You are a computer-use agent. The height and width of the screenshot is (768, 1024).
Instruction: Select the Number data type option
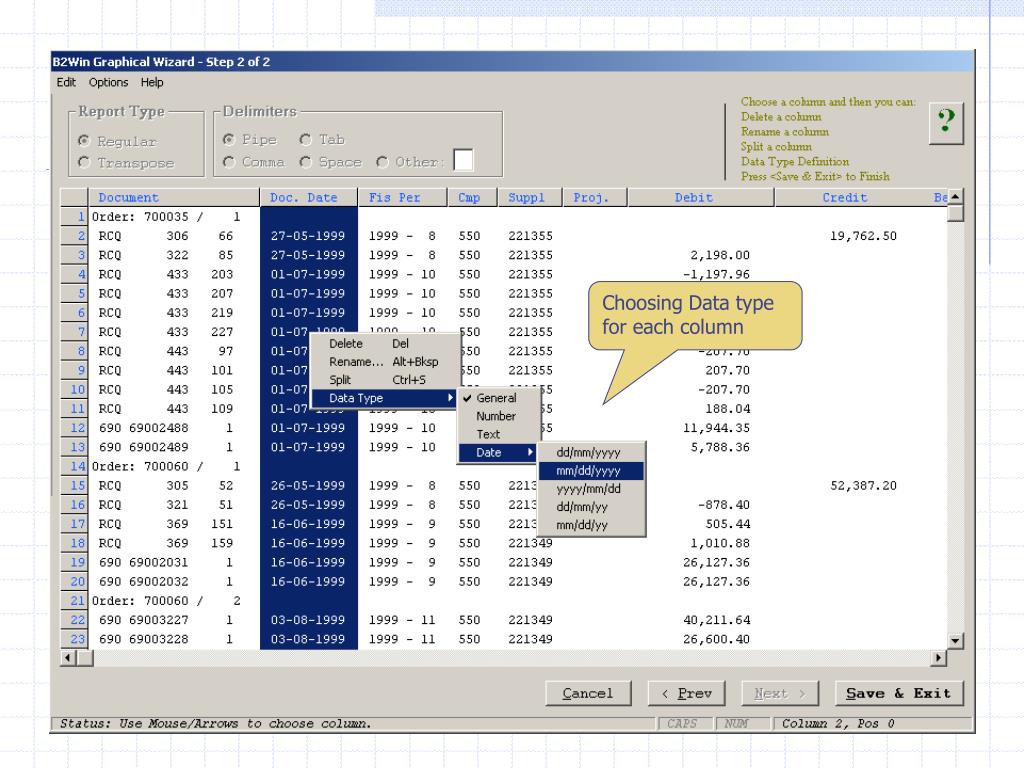coord(498,416)
